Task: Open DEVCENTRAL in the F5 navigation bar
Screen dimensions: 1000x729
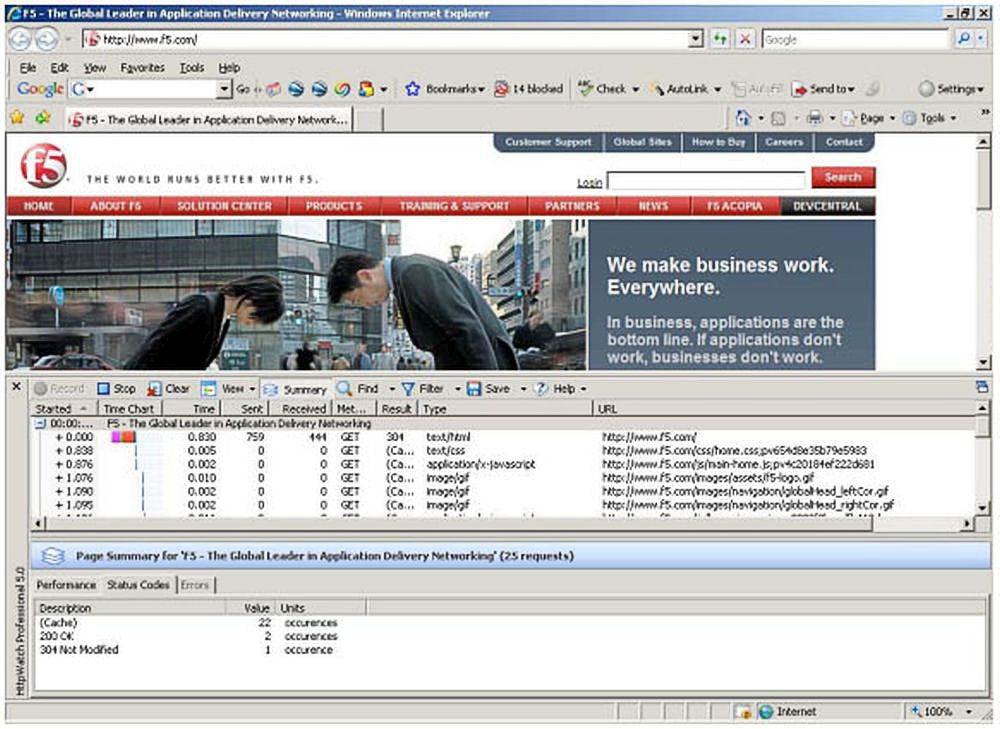Action: 827,206
